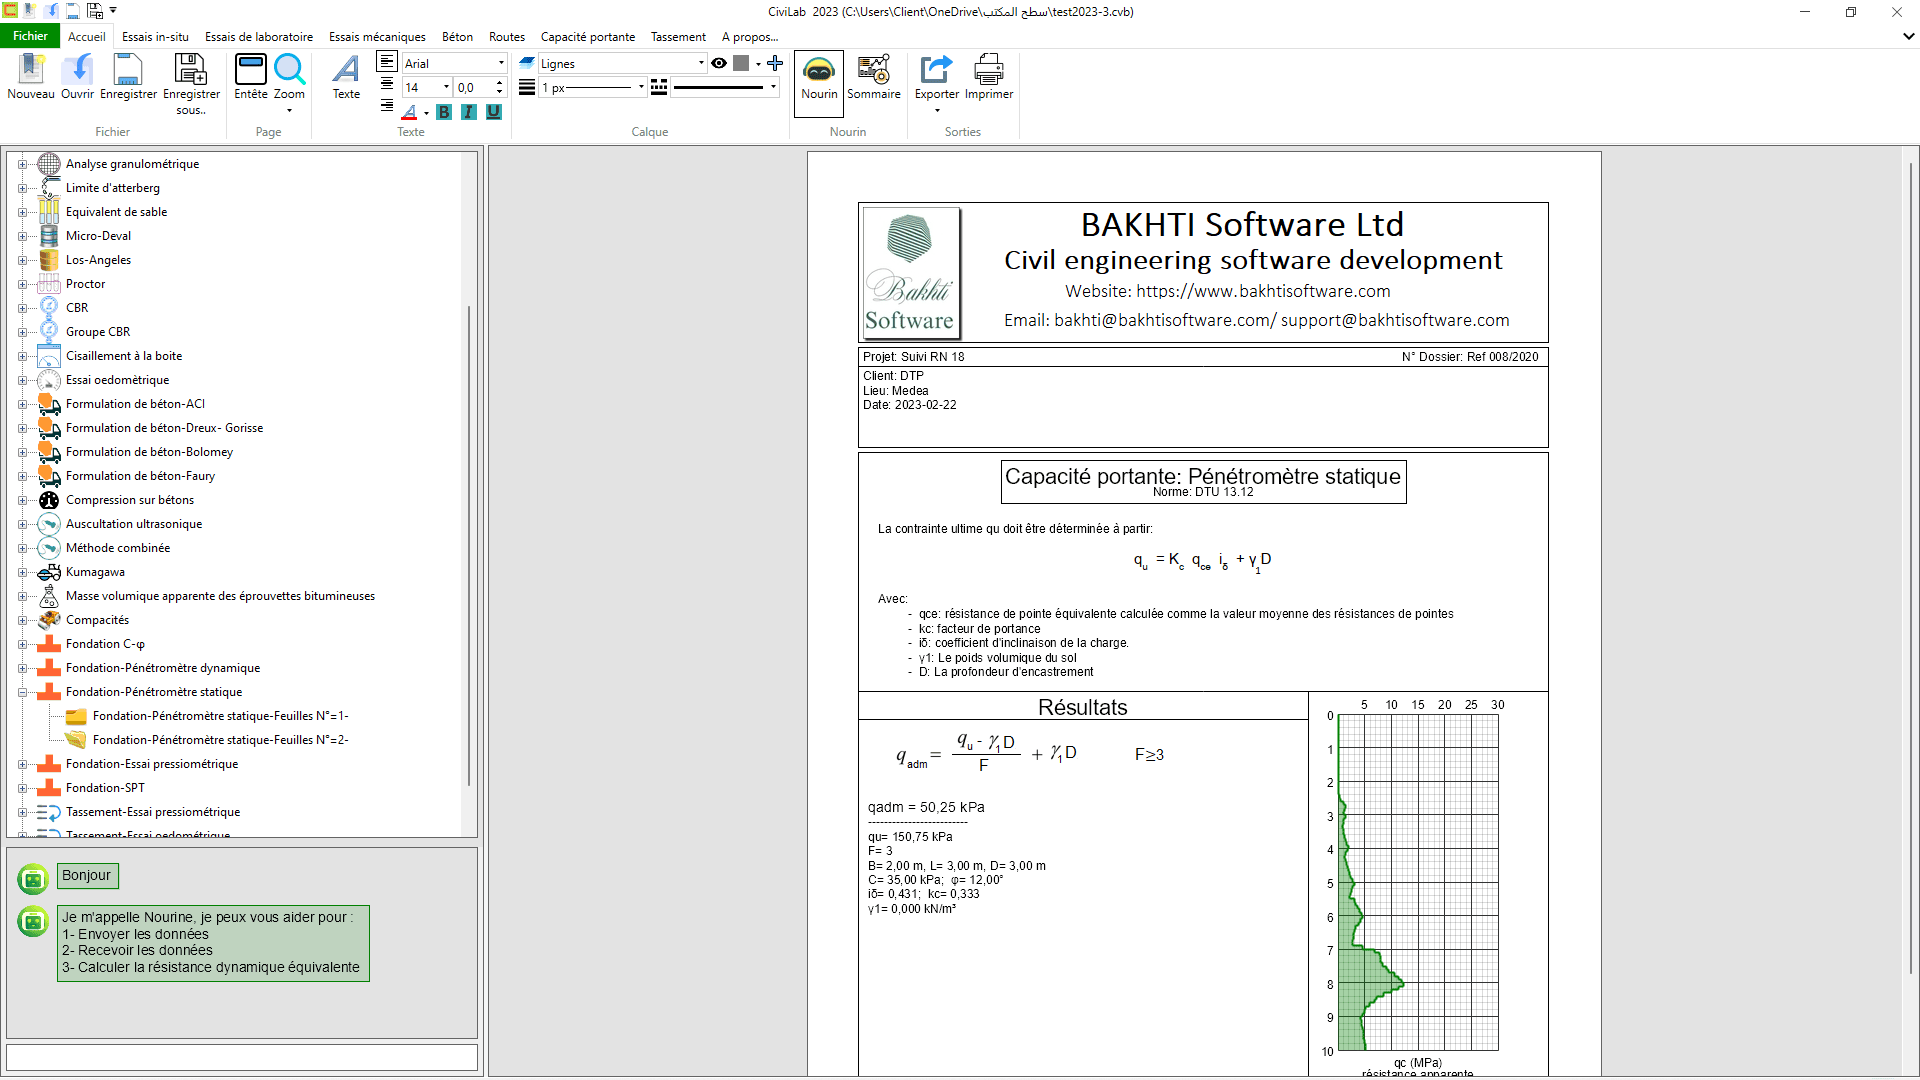
Task: Toggle layer visibility eye icon
Action: 719,63
